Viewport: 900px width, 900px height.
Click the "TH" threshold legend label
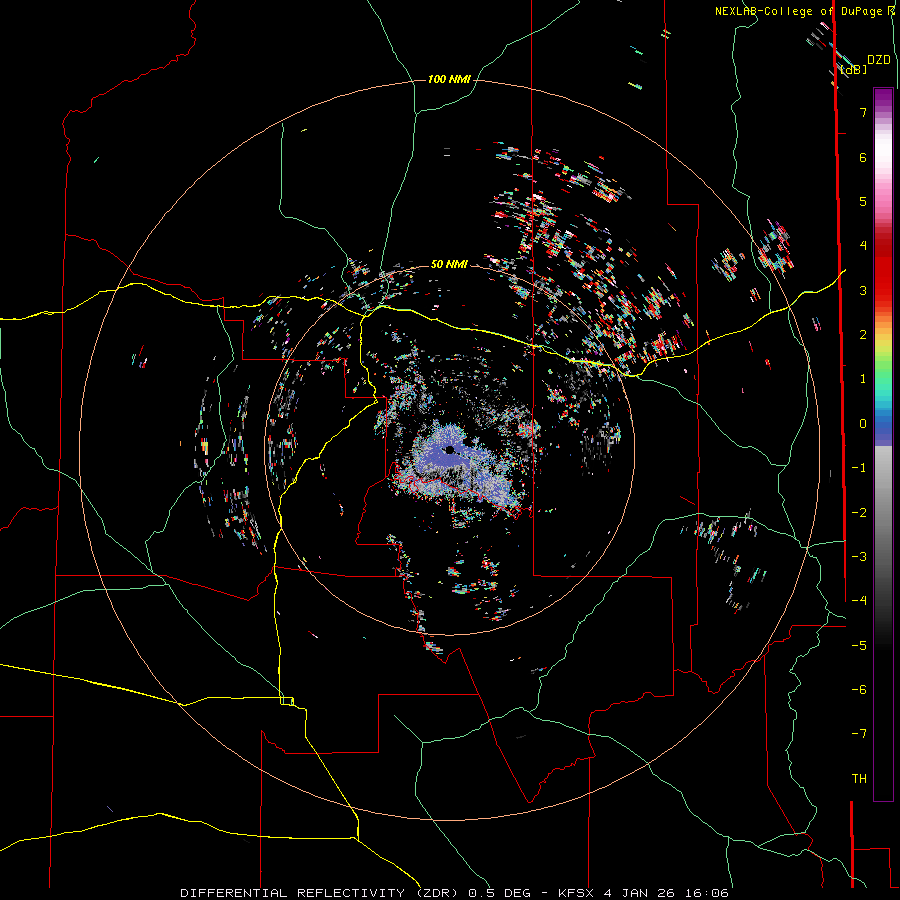(x=859, y=779)
